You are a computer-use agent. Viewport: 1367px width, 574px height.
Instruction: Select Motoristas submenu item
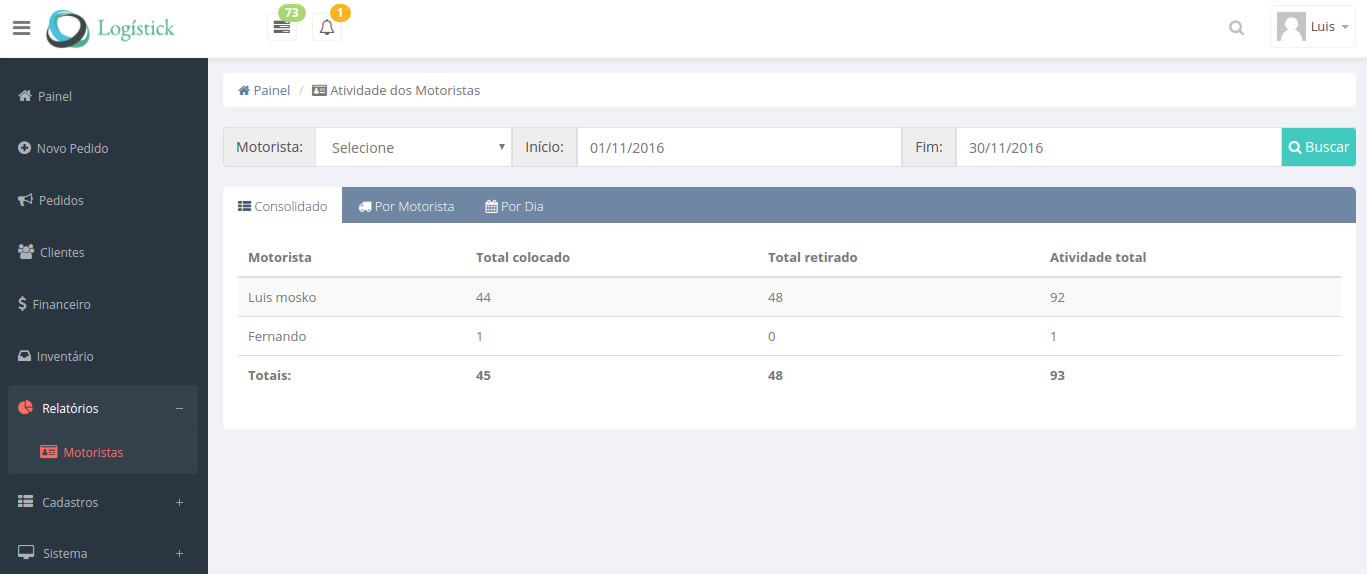tap(93, 452)
